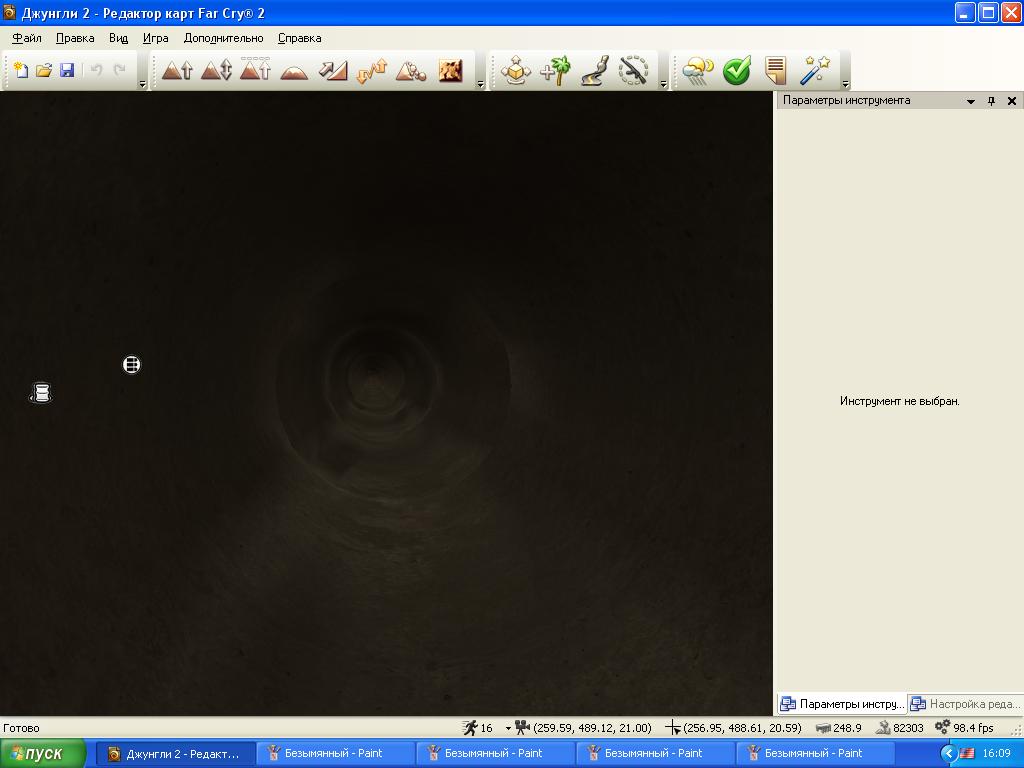Image resolution: width=1024 pixels, height=768 pixels.
Task: Expand the environment toolbar options arrow
Action: 846,84
